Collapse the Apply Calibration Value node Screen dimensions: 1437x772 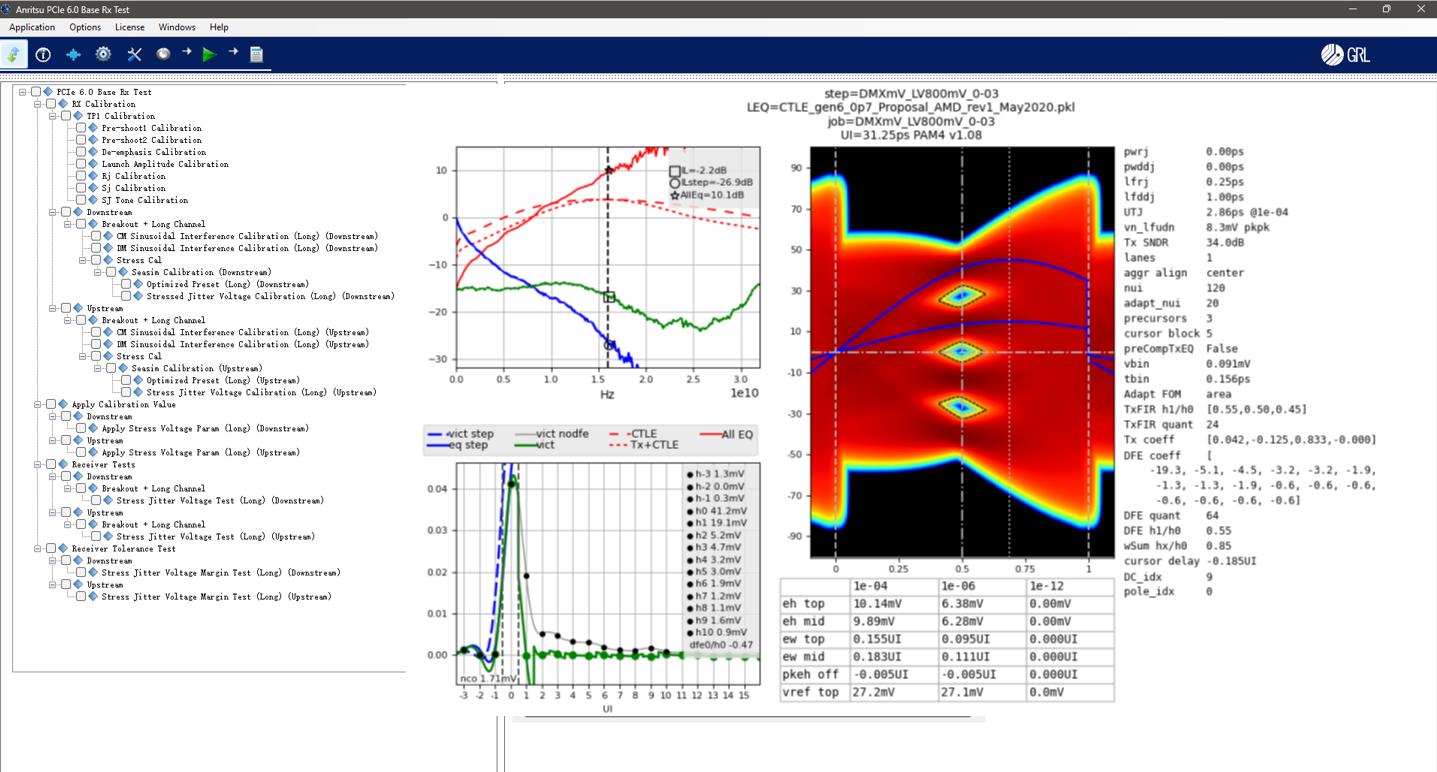(x=38, y=404)
